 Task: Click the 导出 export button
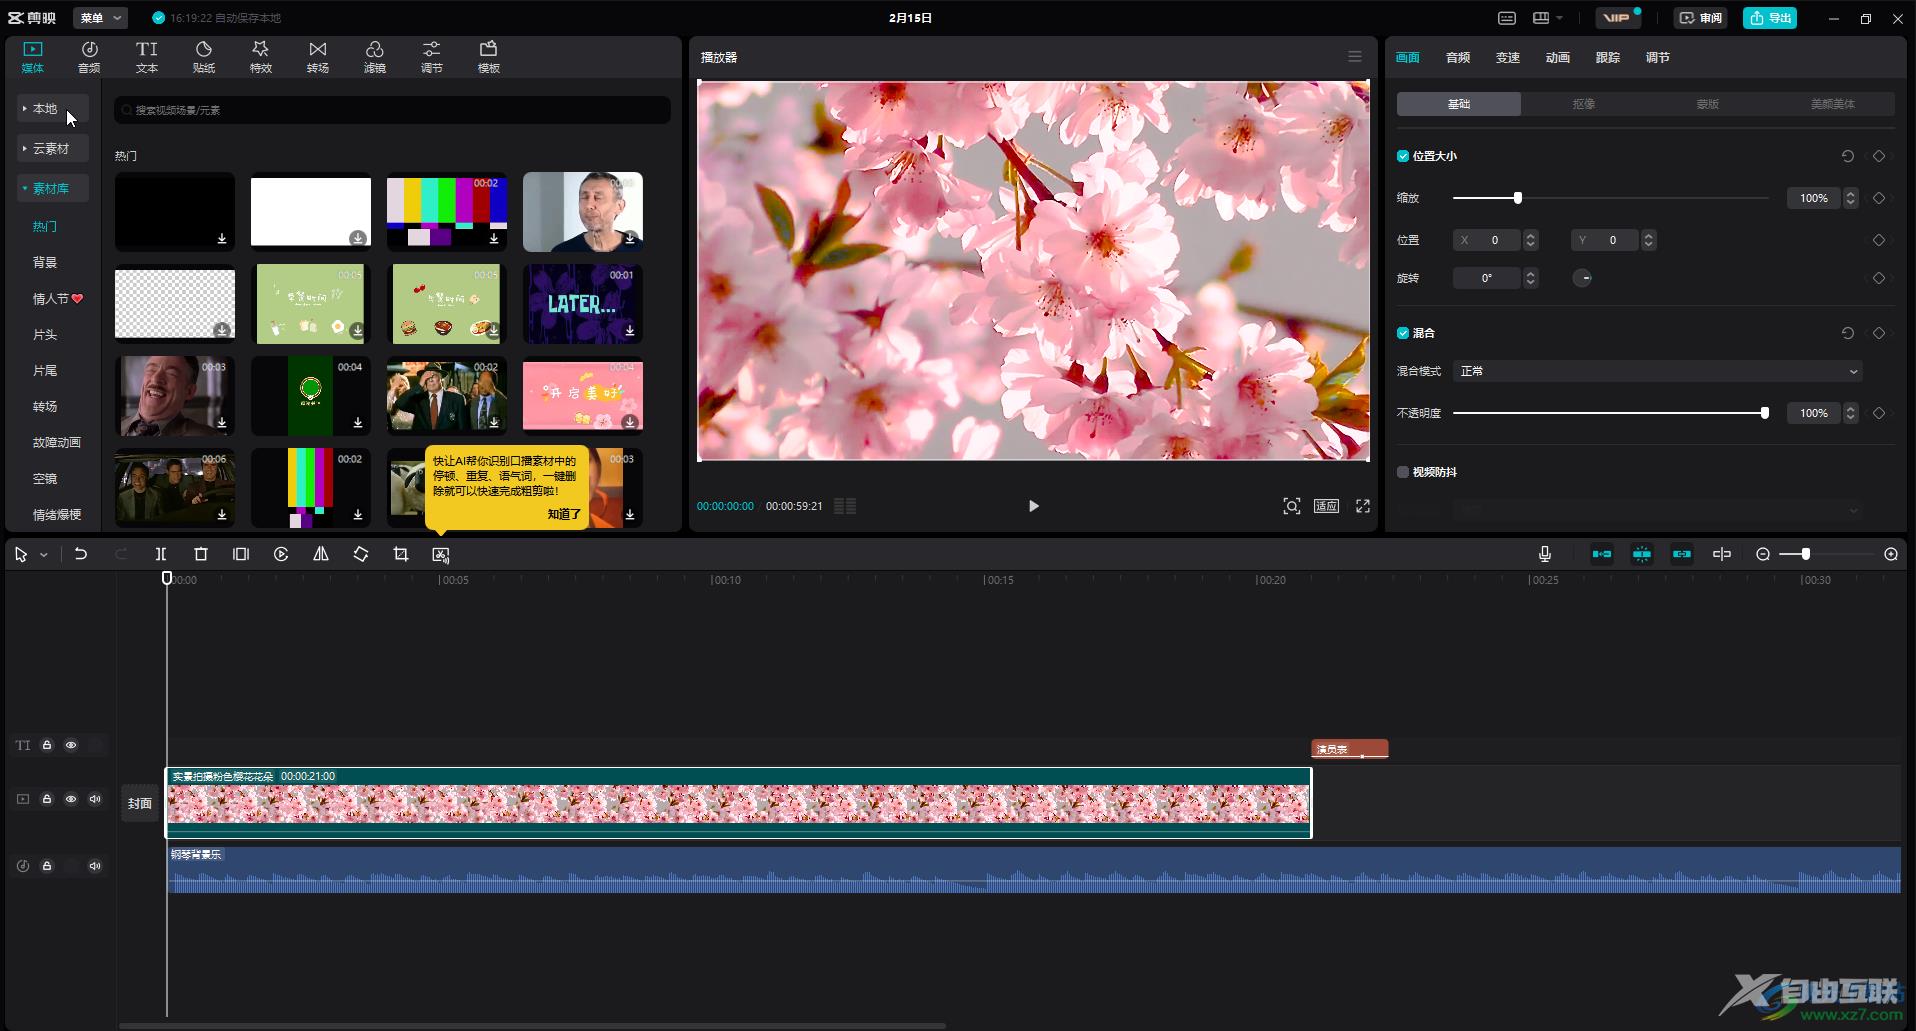pyautogui.click(x=1770, y=18)
